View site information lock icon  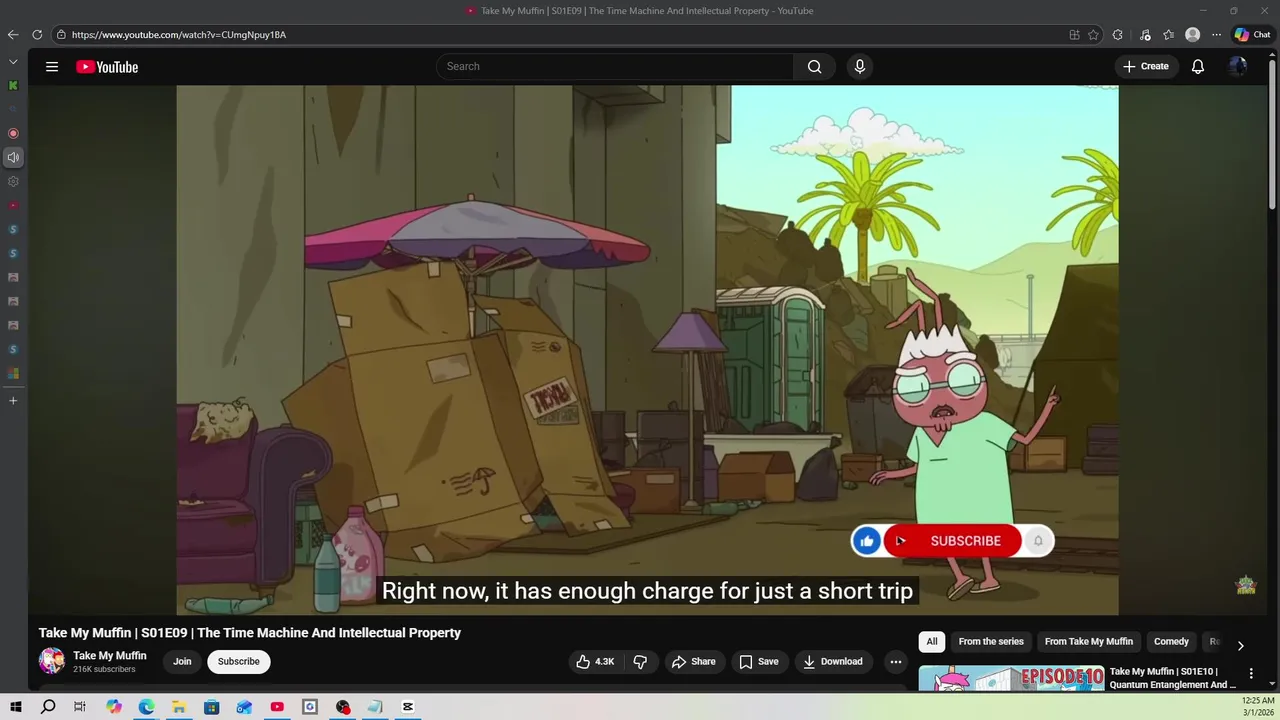click(61, 35)
